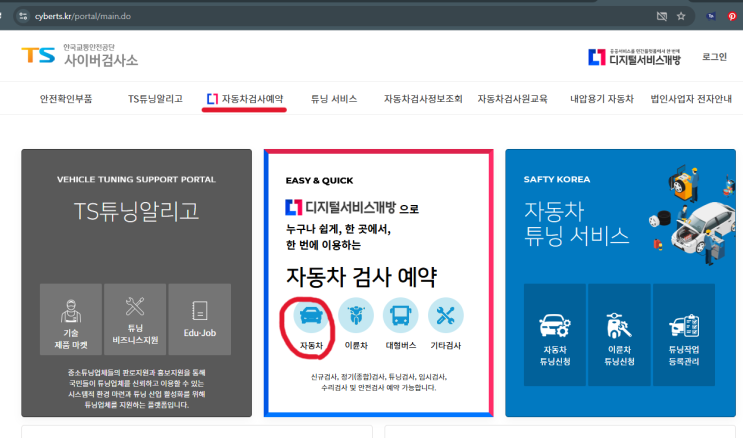Open 튜닝작업 등록관리 tile
Image resolution: width=743 pixels, height=438 pixels.
(x=684, y=335)
